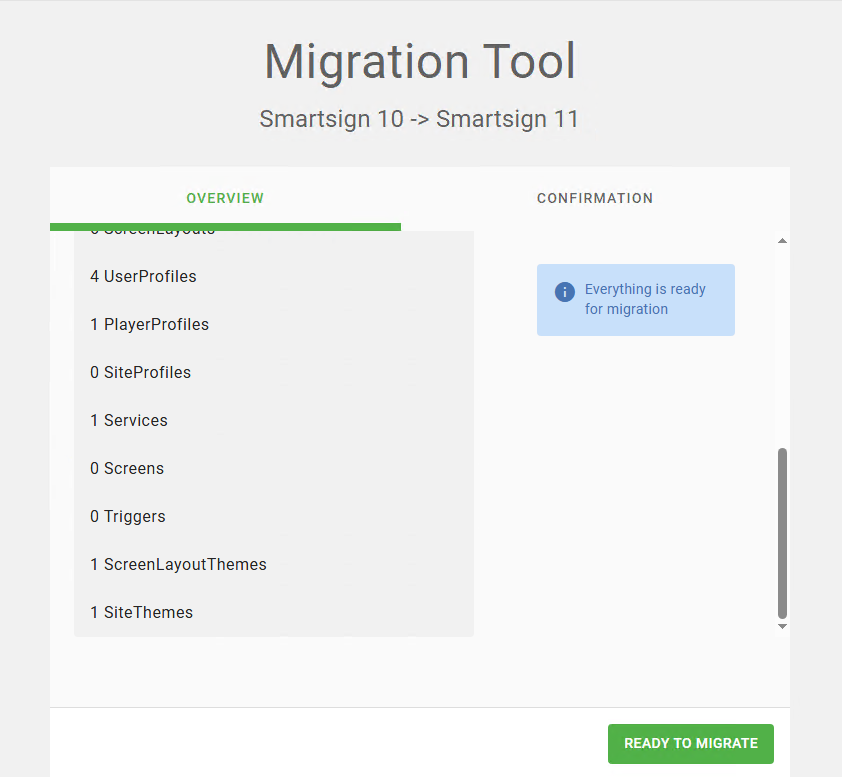Open the Confirmation tab
842x777 pixels.
[x=595, y=198]
